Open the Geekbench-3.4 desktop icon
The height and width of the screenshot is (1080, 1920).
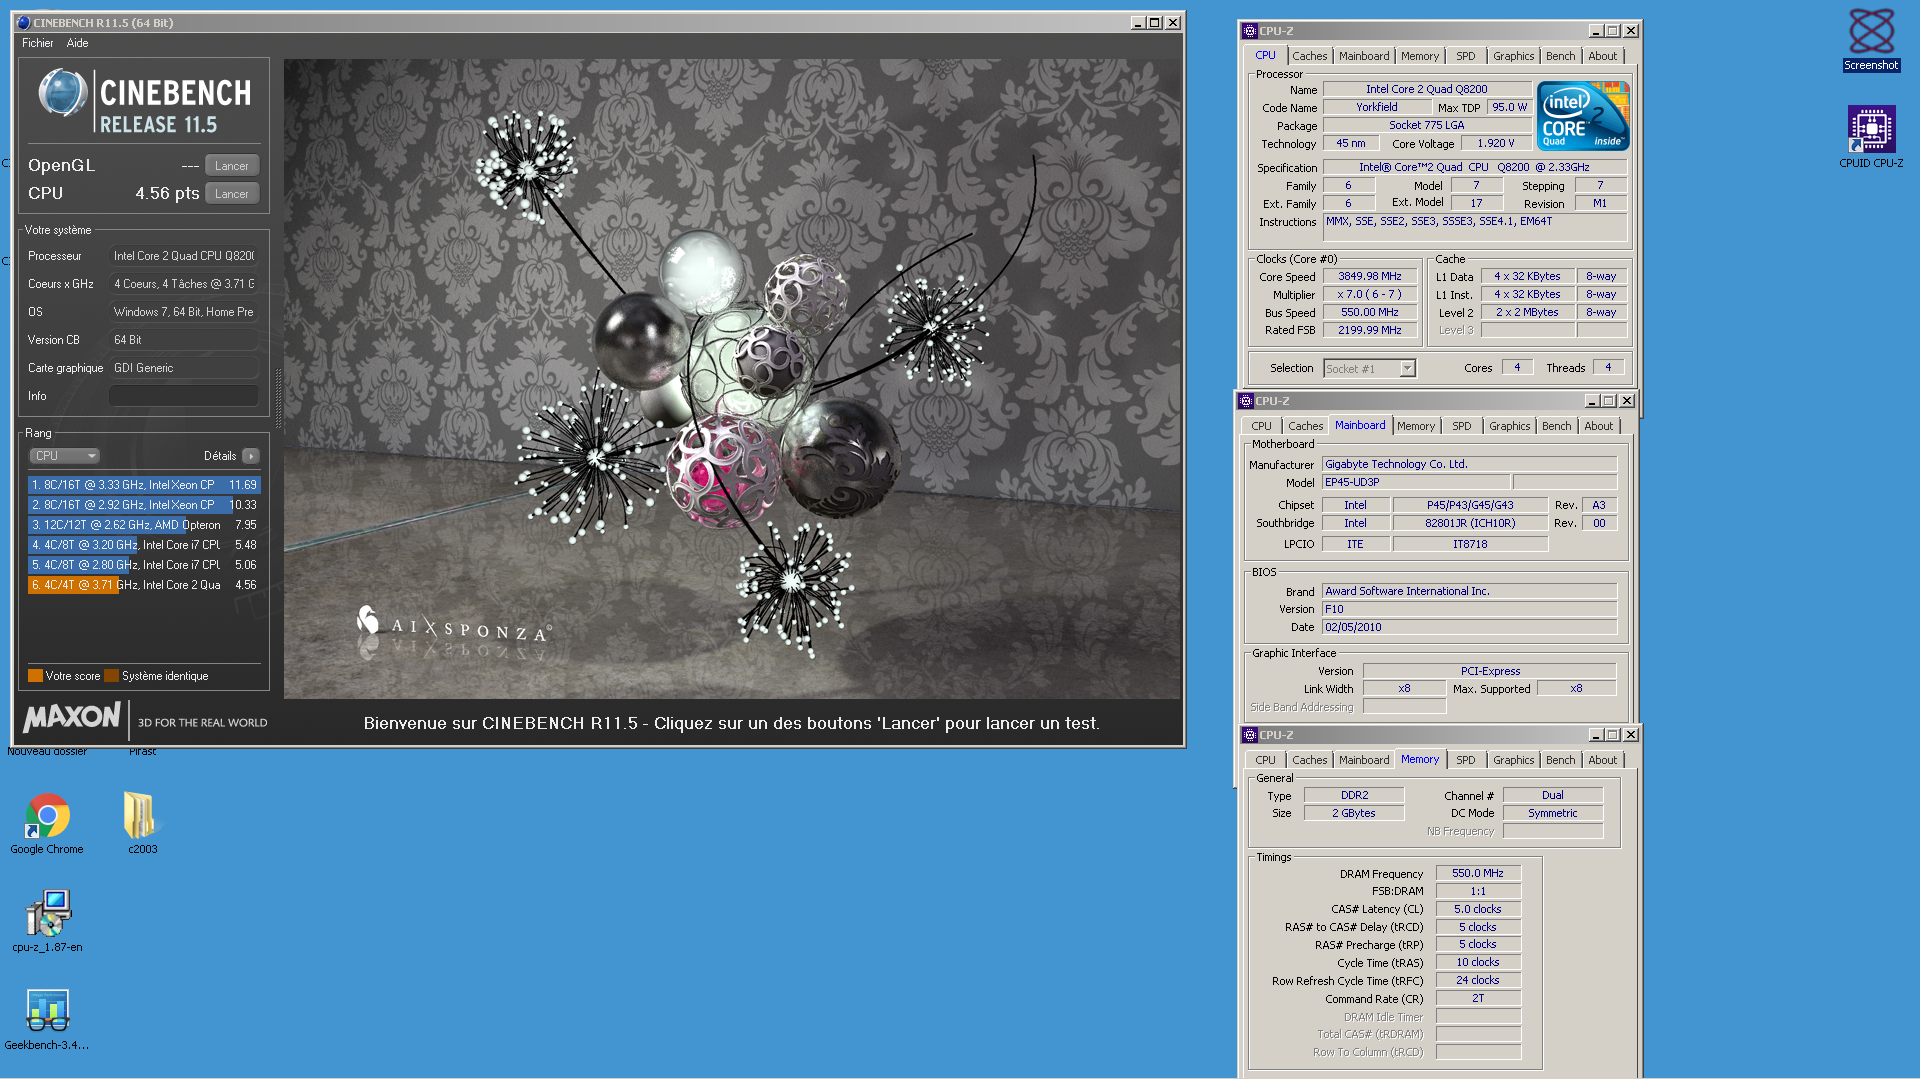coord(47,1019)
